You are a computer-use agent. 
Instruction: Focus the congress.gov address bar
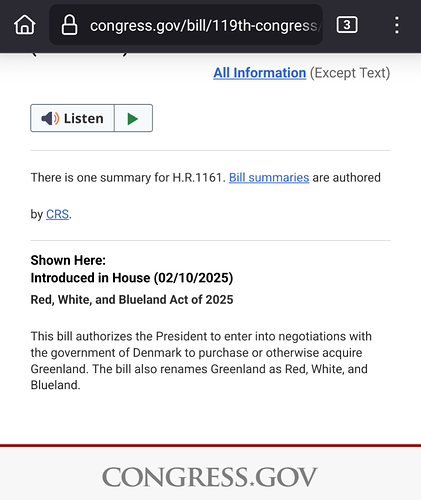(x=186, y=25)
